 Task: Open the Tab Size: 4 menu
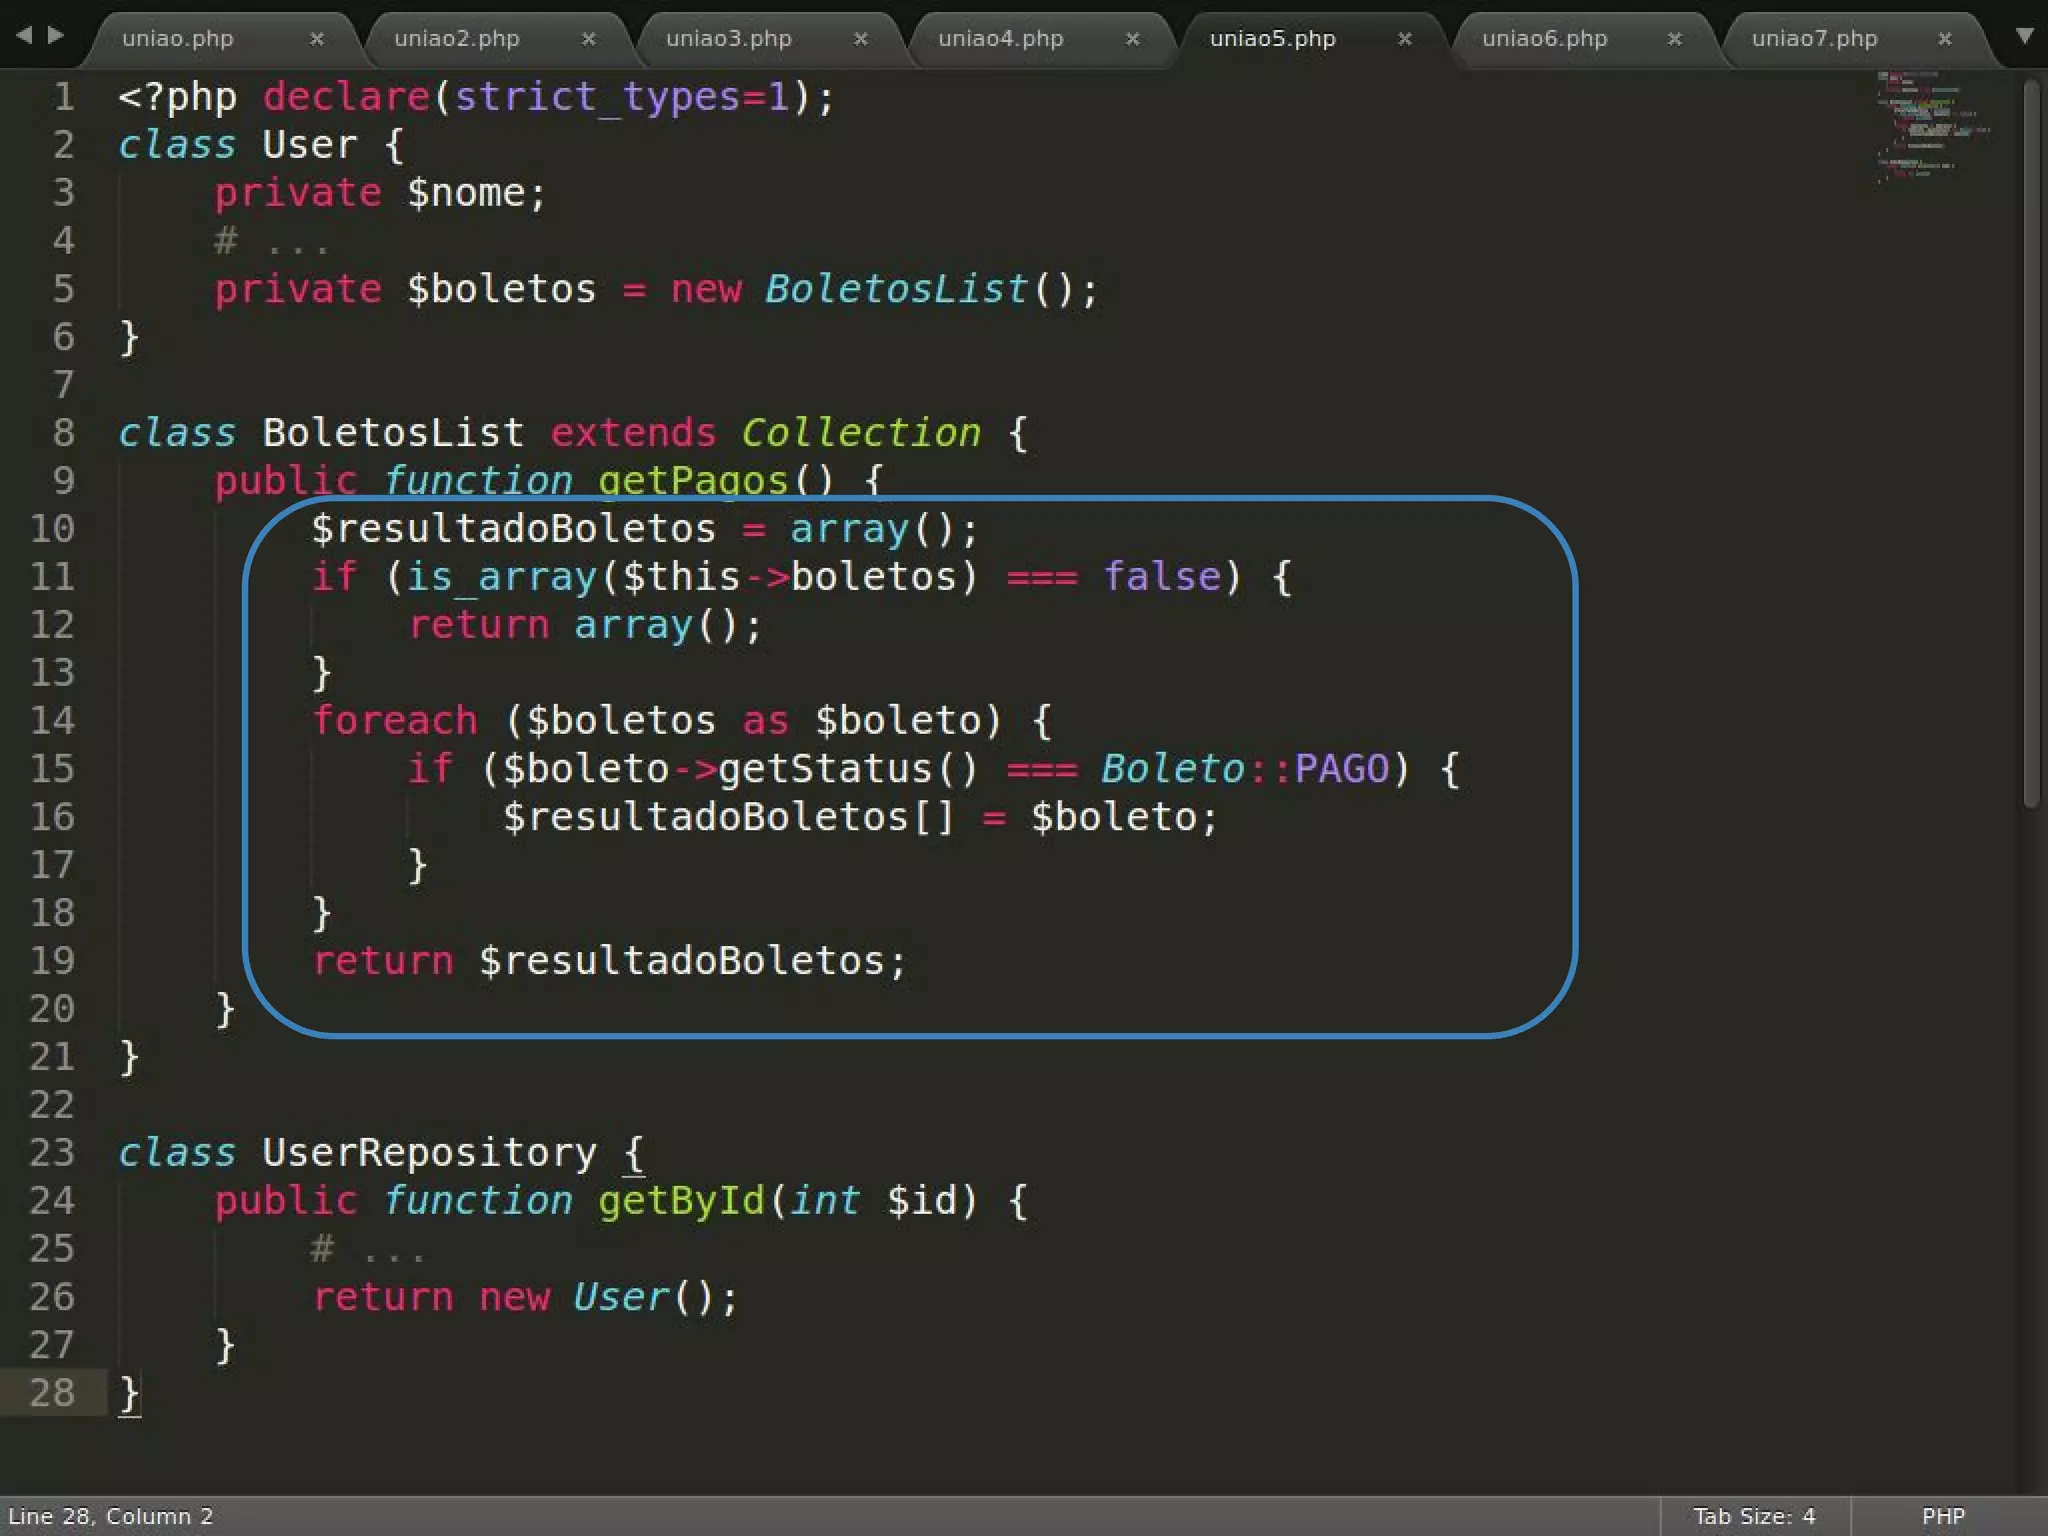1754,1516
